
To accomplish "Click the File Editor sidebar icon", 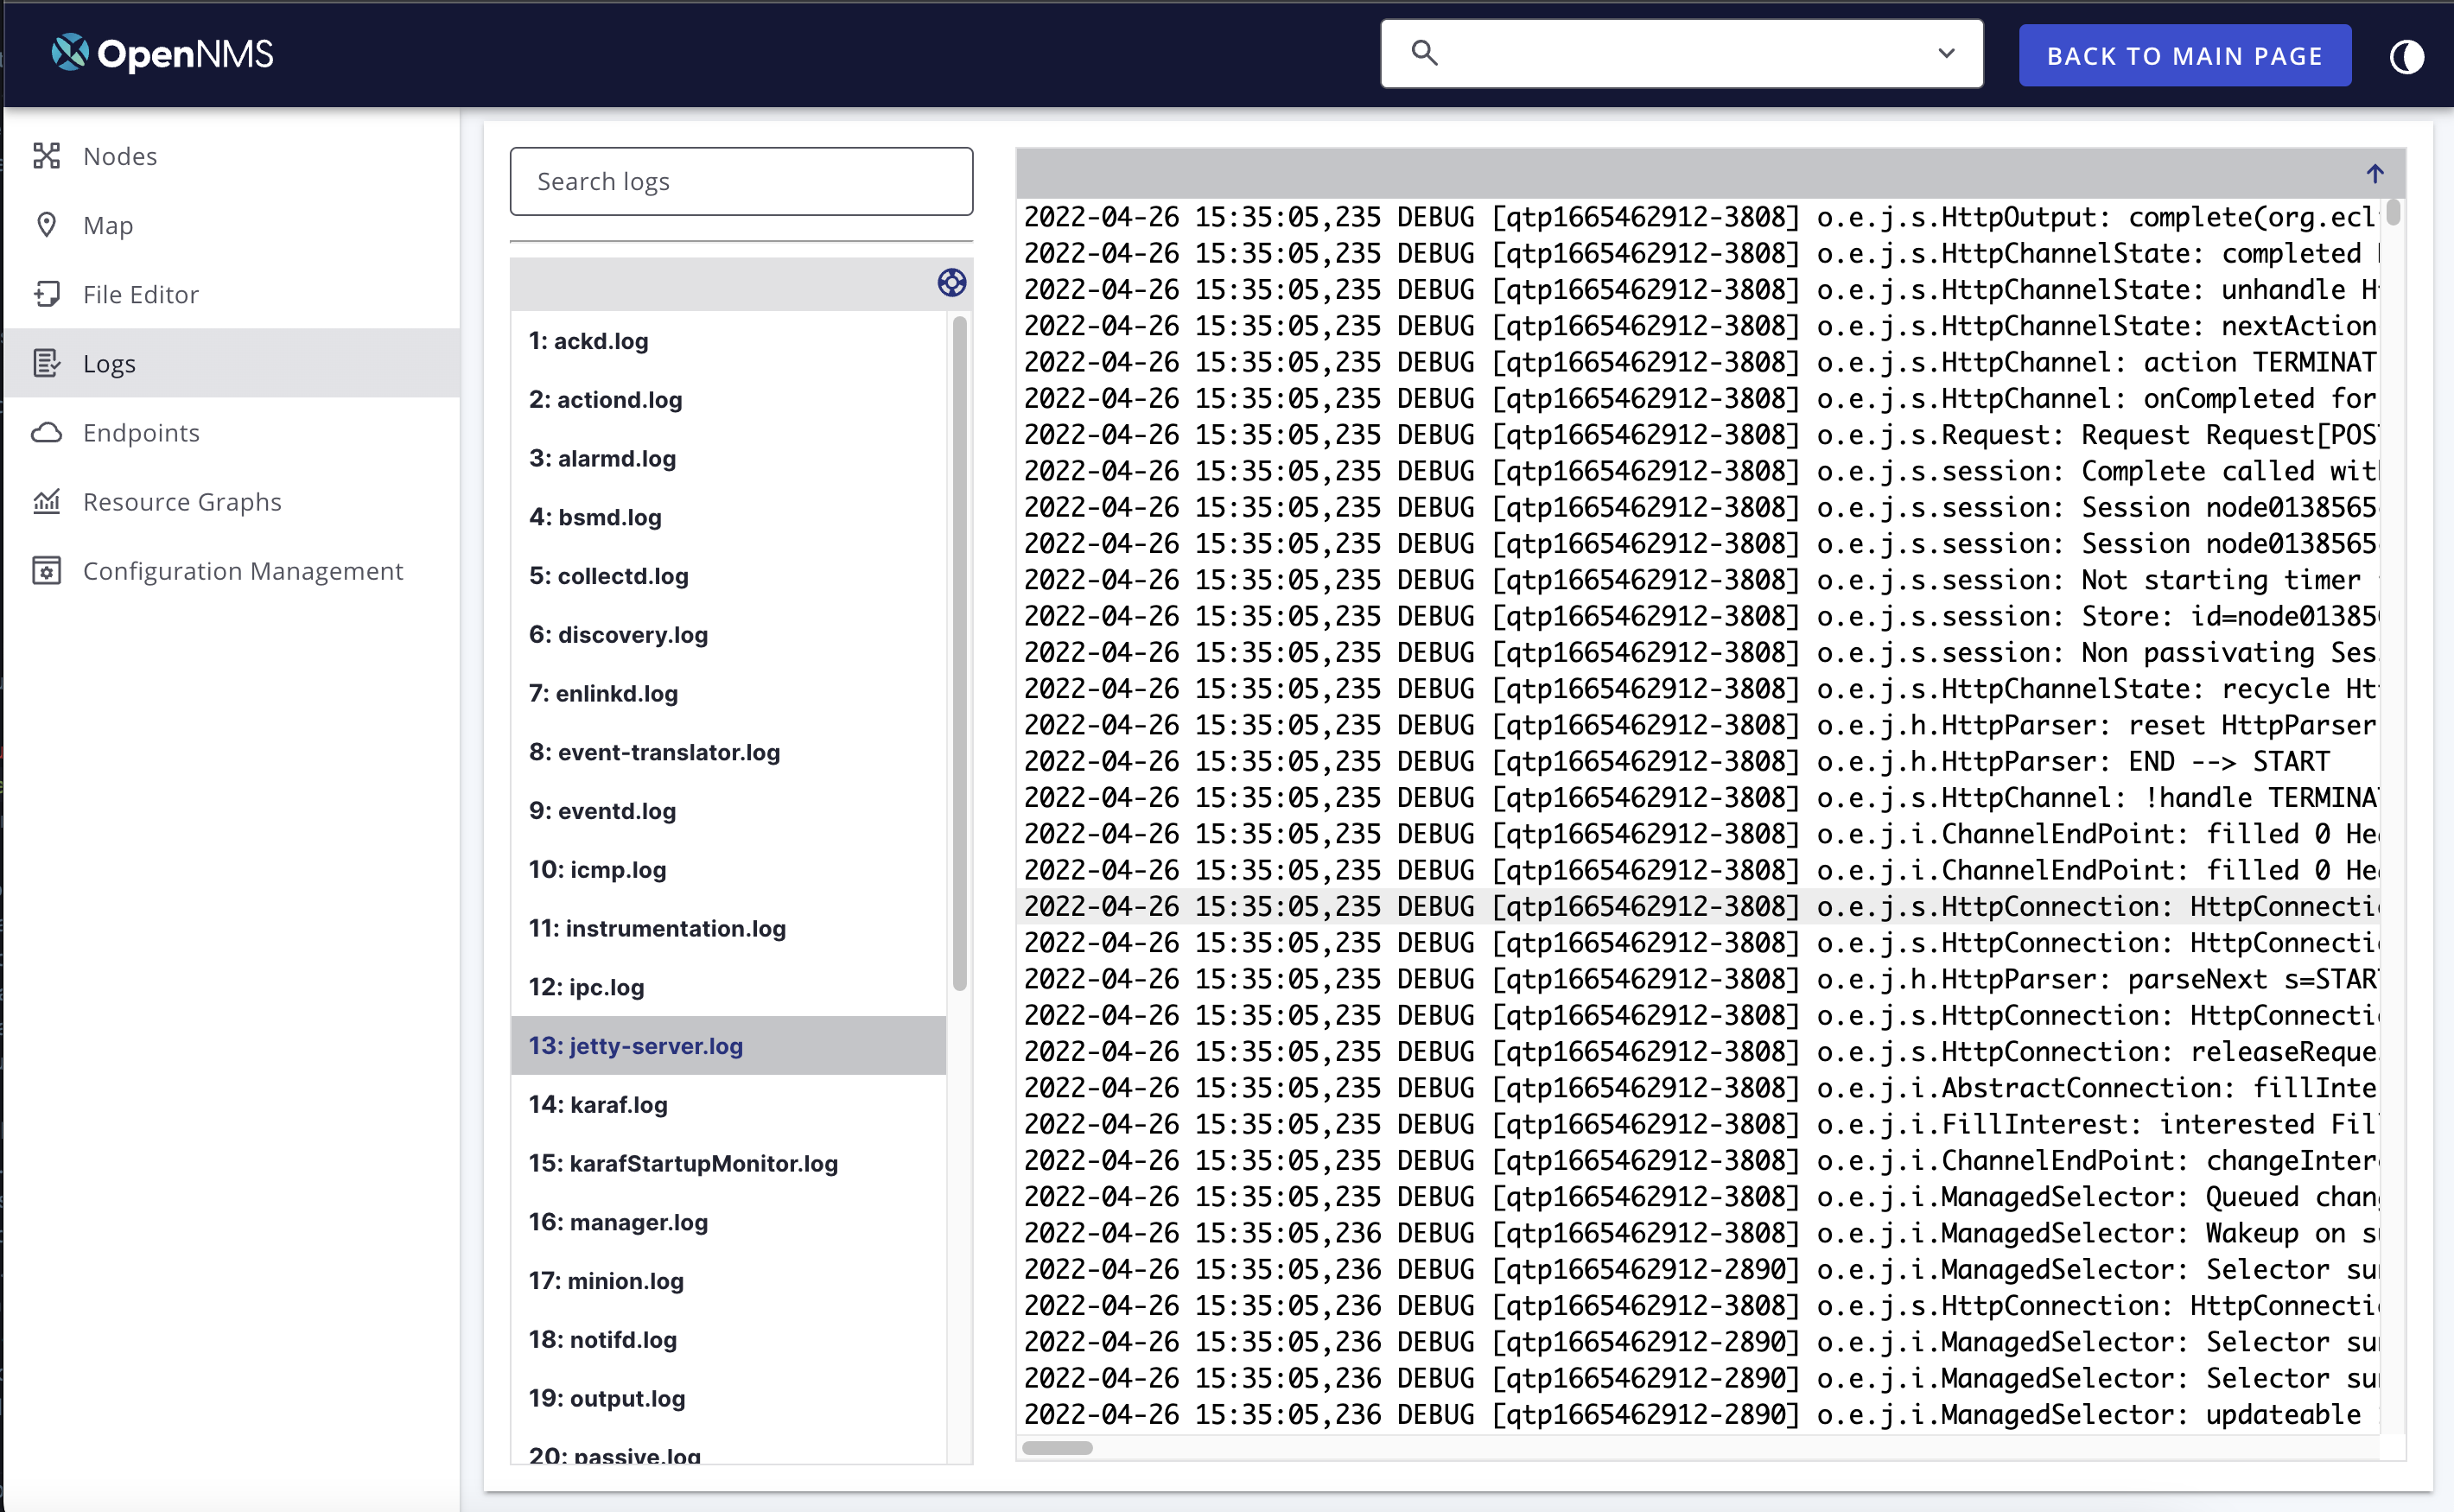I will point(47,294).
